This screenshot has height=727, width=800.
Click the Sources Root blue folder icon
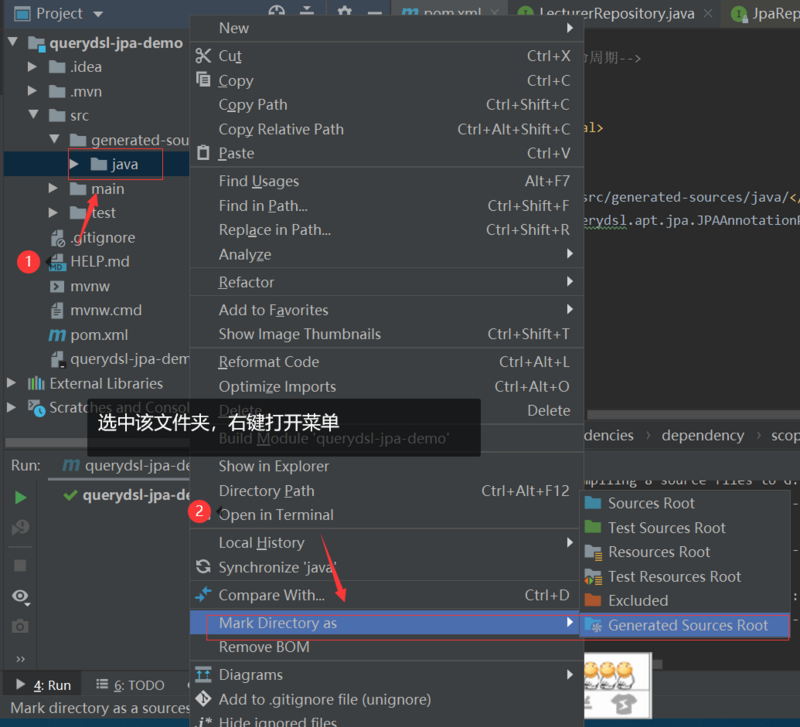(x=592, y=503)
